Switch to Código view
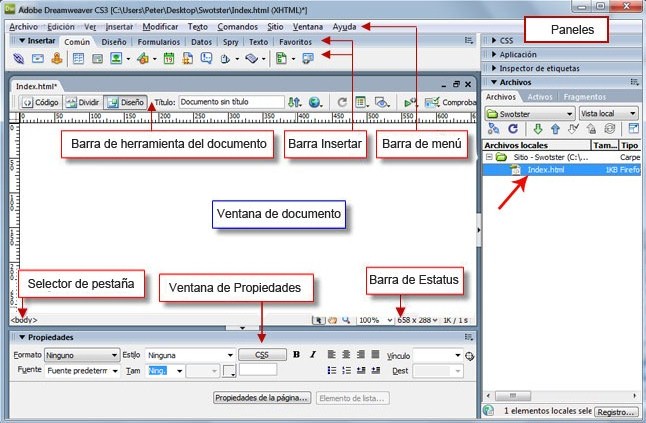Screen dimensions: 646x423 coord(40,102)
